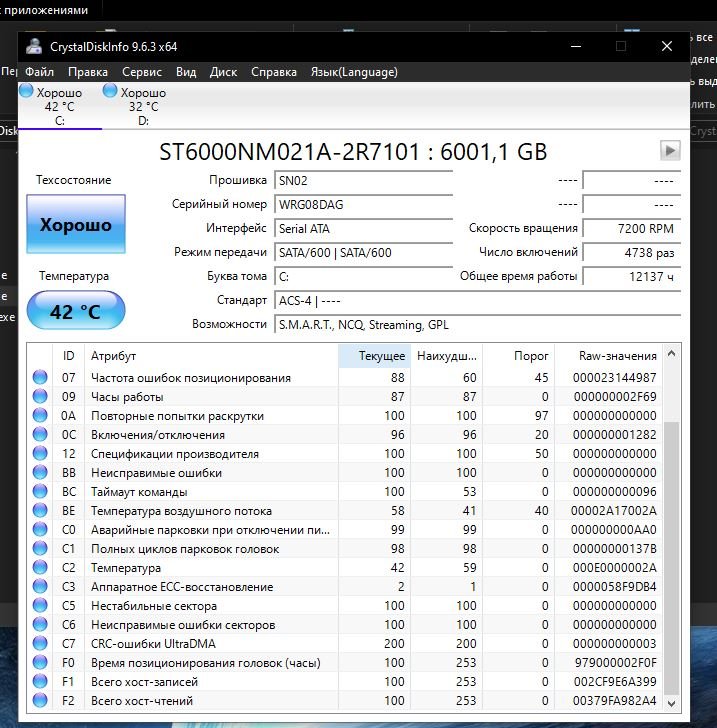The width and height of the screenshot is (717, 728).
Task: Click the 7200 RPM rotation speed field
Action: 632,229
